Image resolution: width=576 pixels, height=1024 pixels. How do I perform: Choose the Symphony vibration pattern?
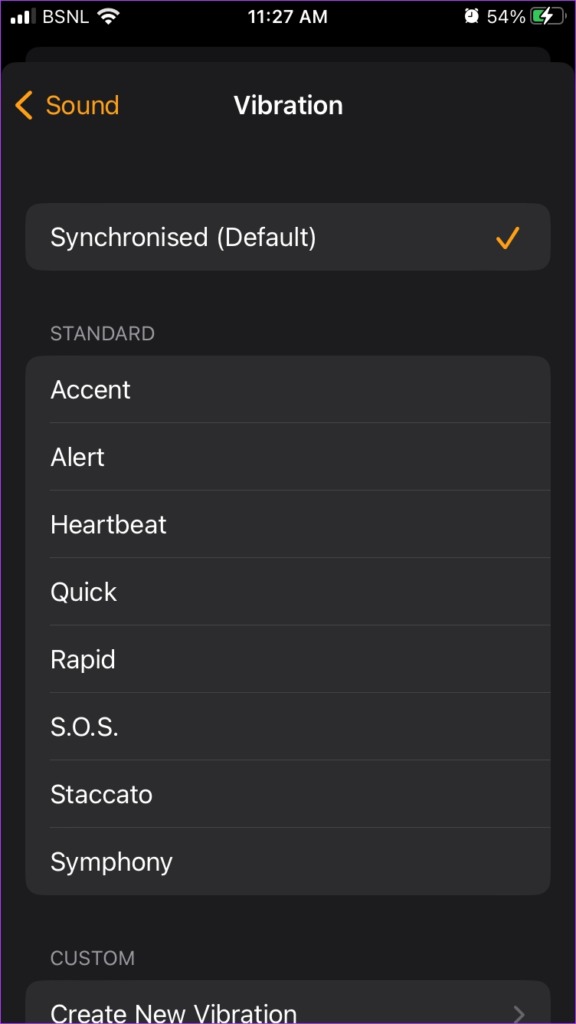click(x=288, y=861)
